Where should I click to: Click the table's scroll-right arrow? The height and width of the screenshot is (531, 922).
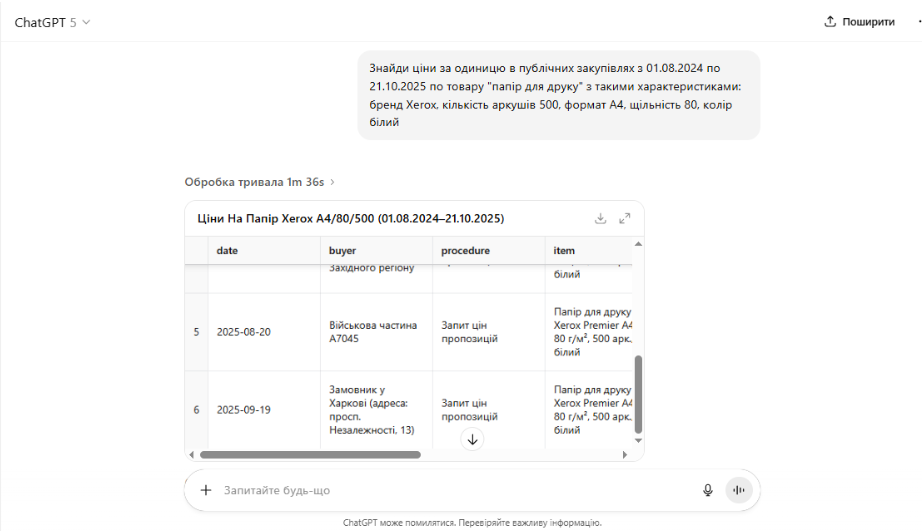tap(625, 454)
